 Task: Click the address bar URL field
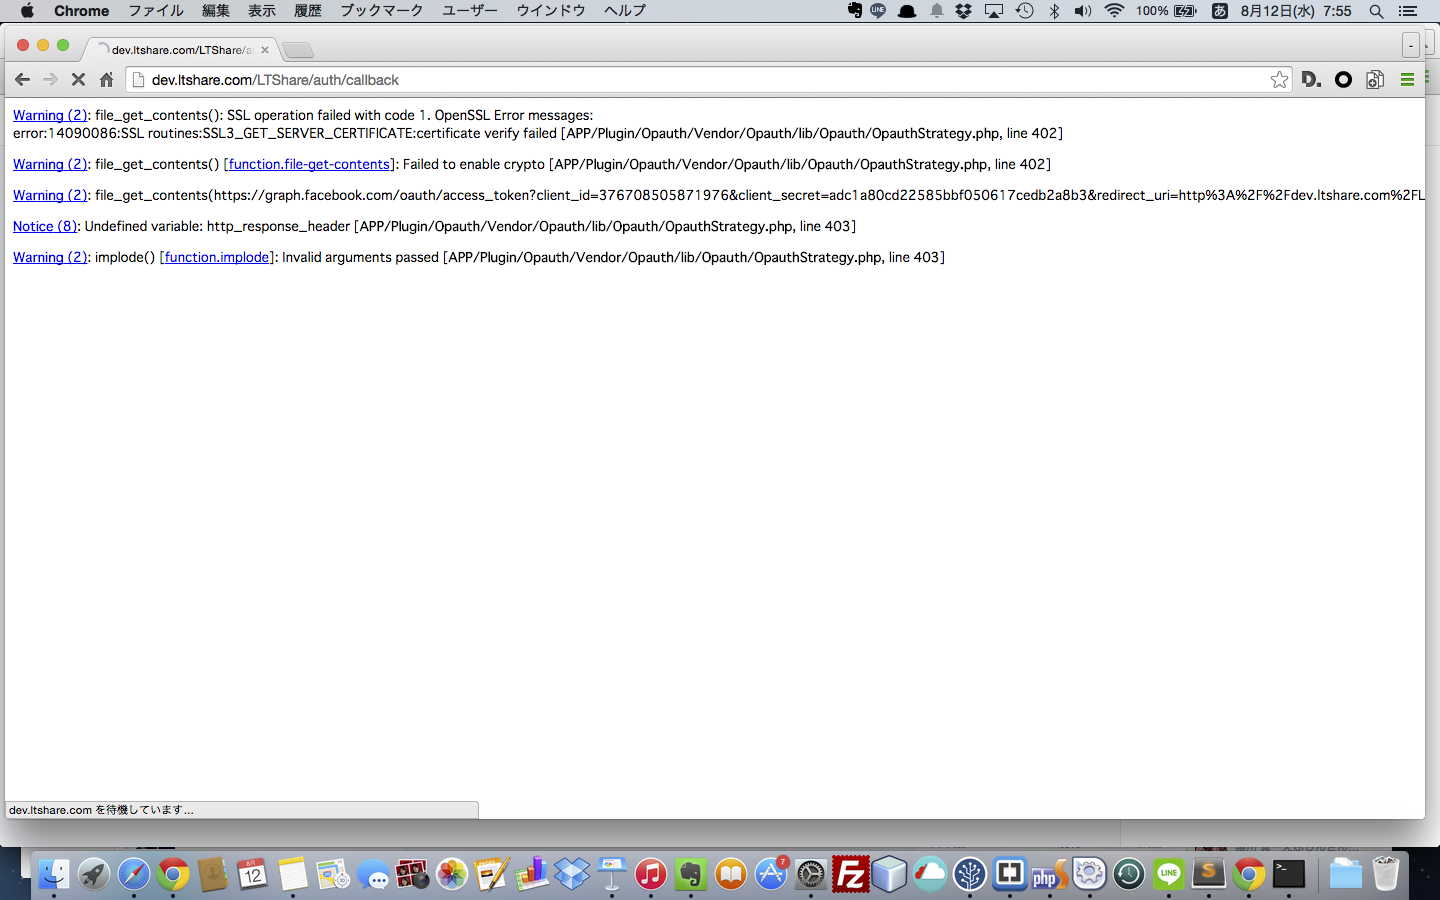point(700,80)
